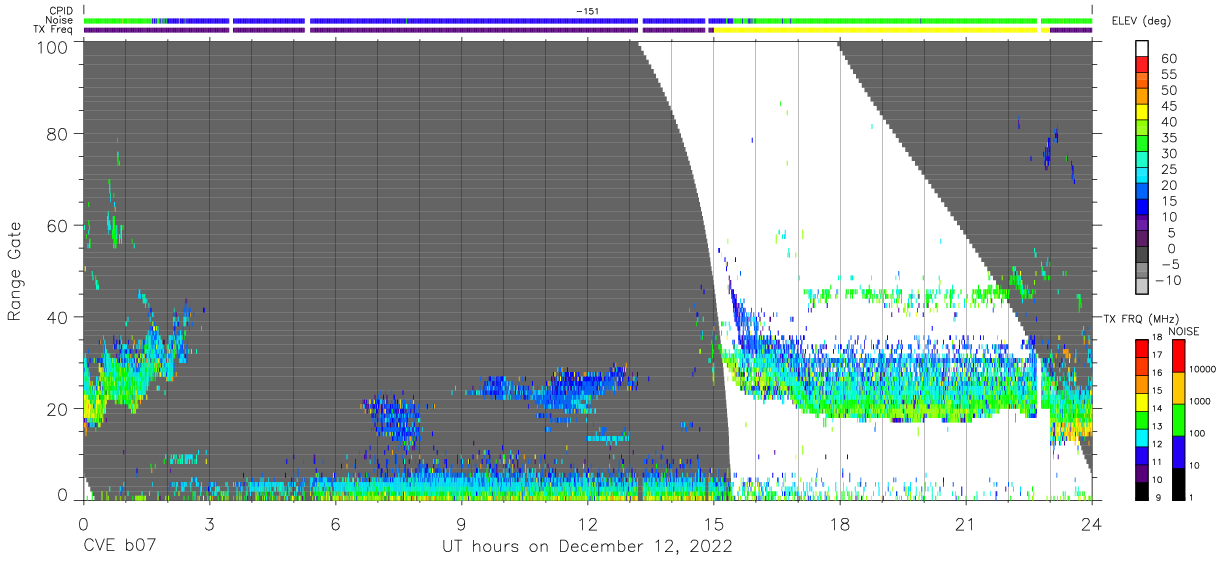
Task: Click the CPID row label
Action: (59, 11)
